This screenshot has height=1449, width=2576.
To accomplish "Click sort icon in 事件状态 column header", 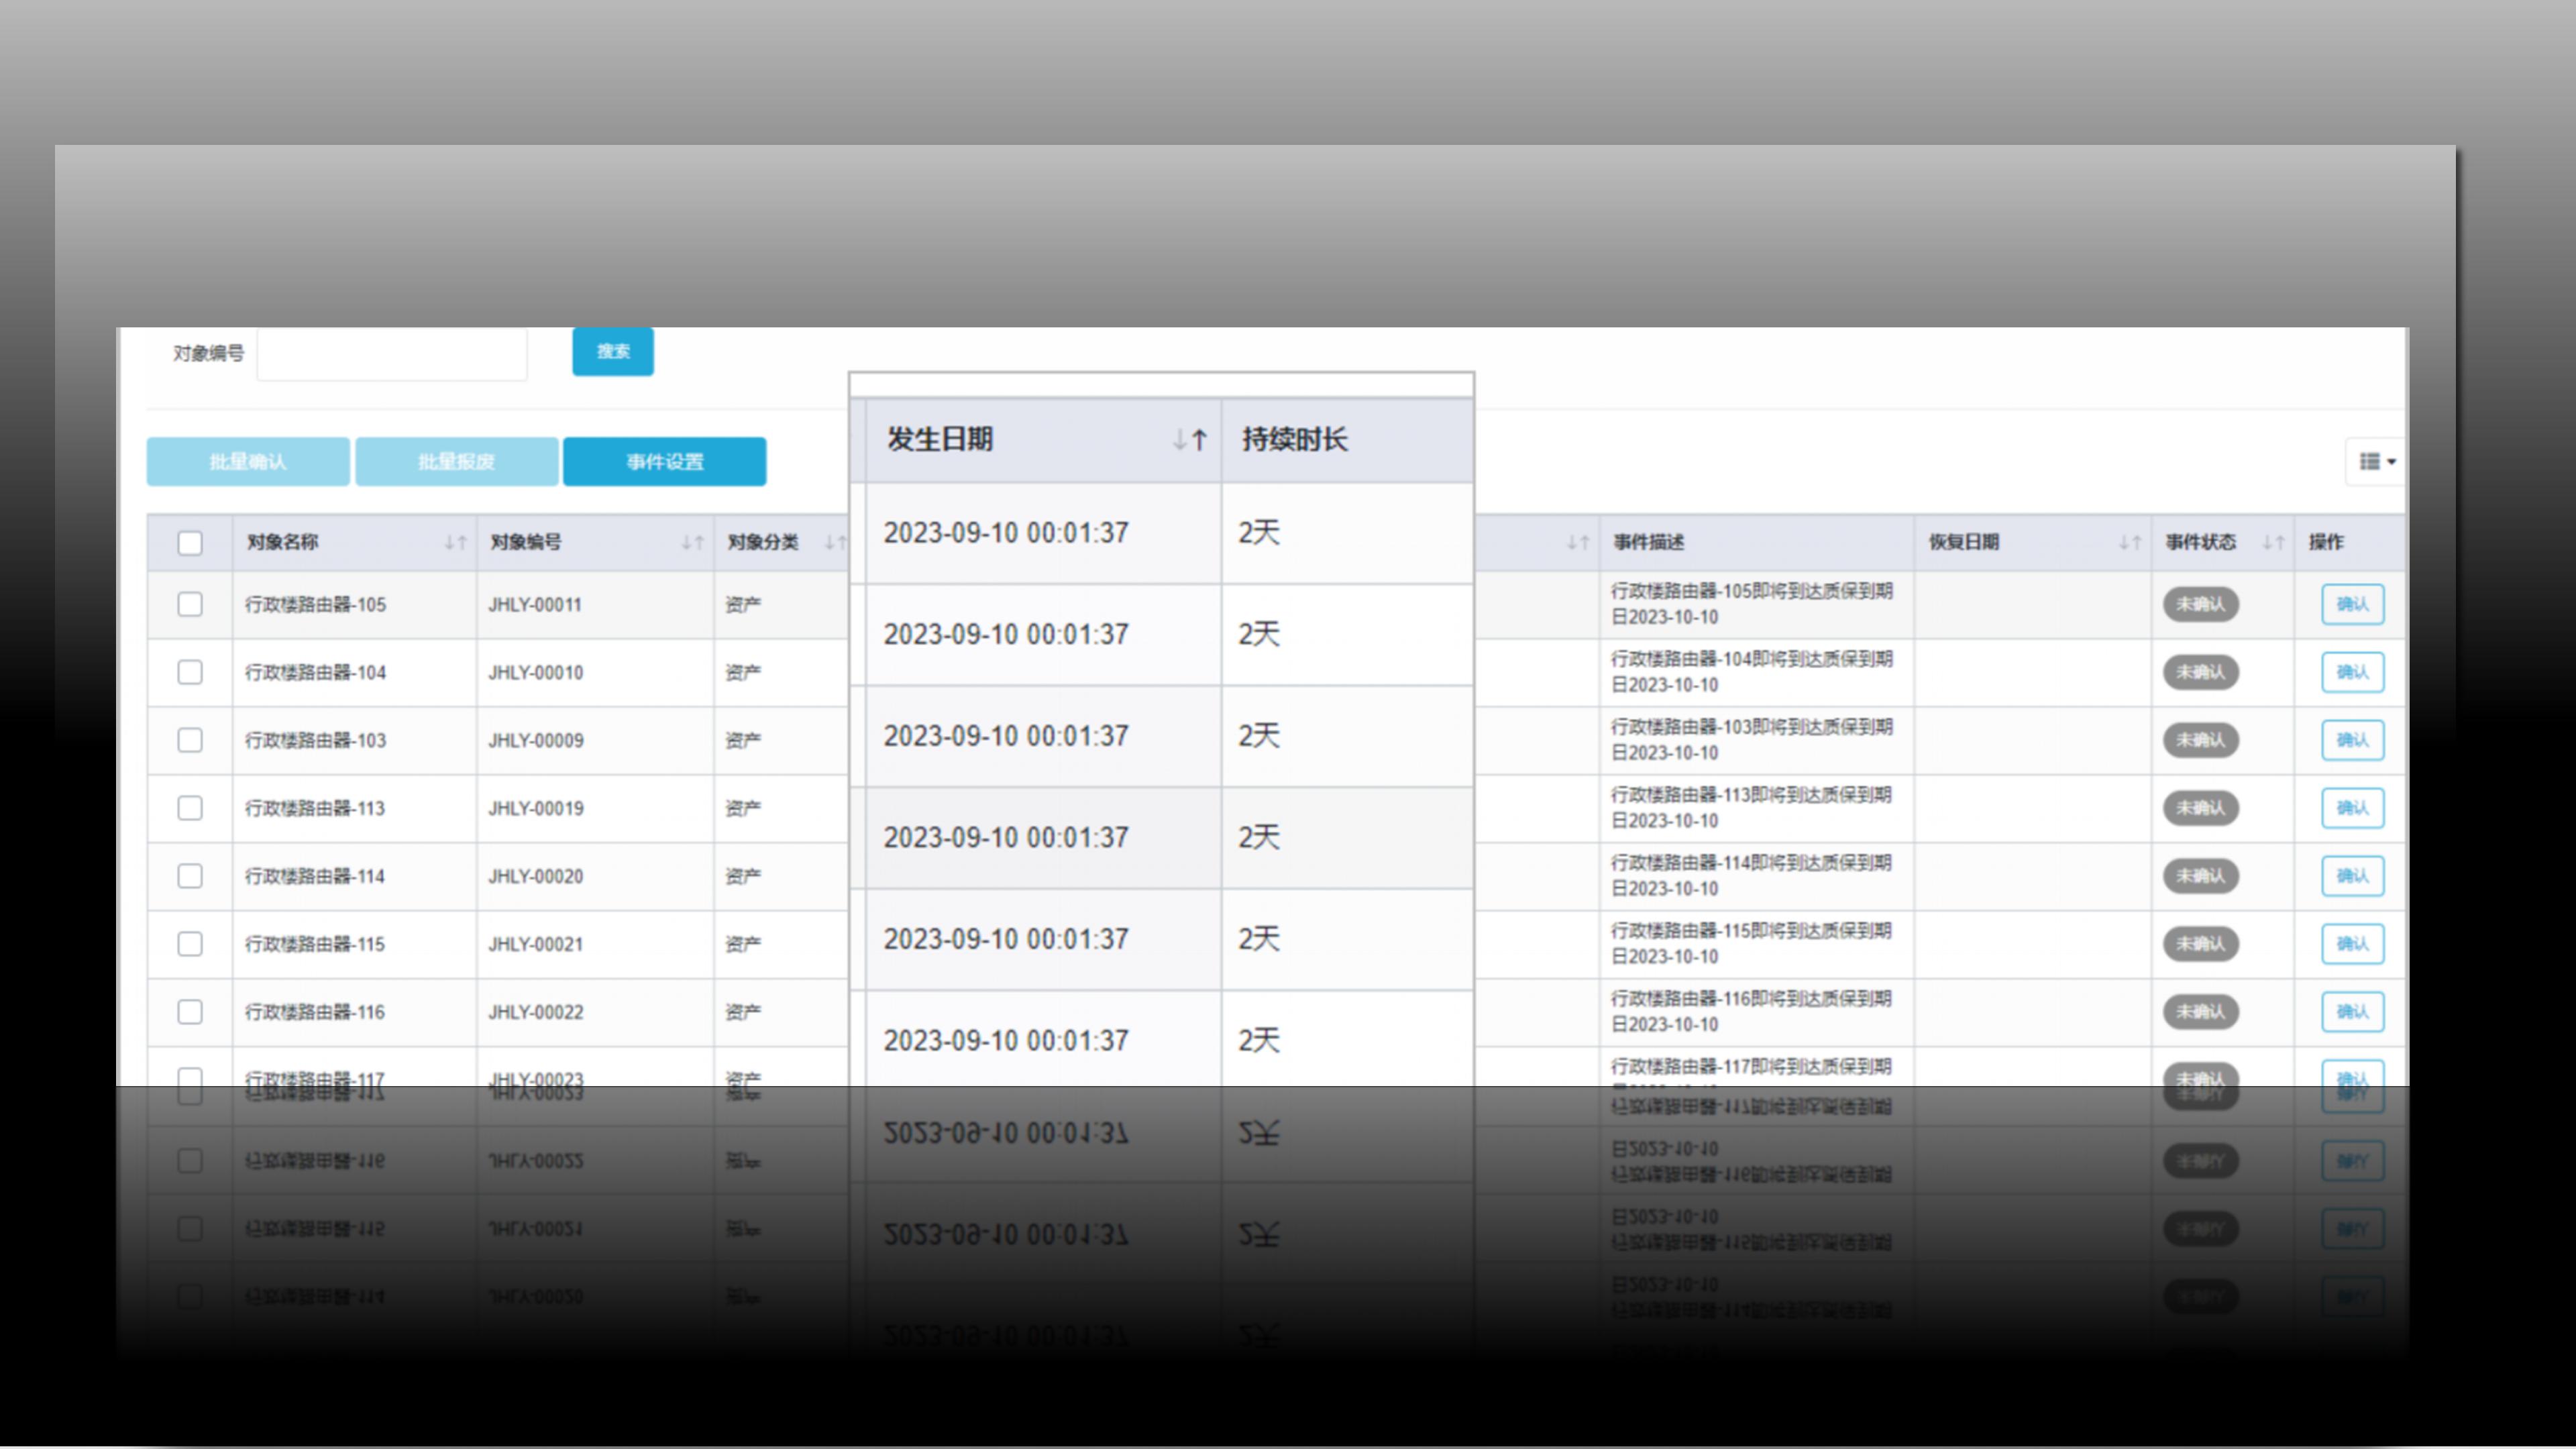I will click(2273, 542).
